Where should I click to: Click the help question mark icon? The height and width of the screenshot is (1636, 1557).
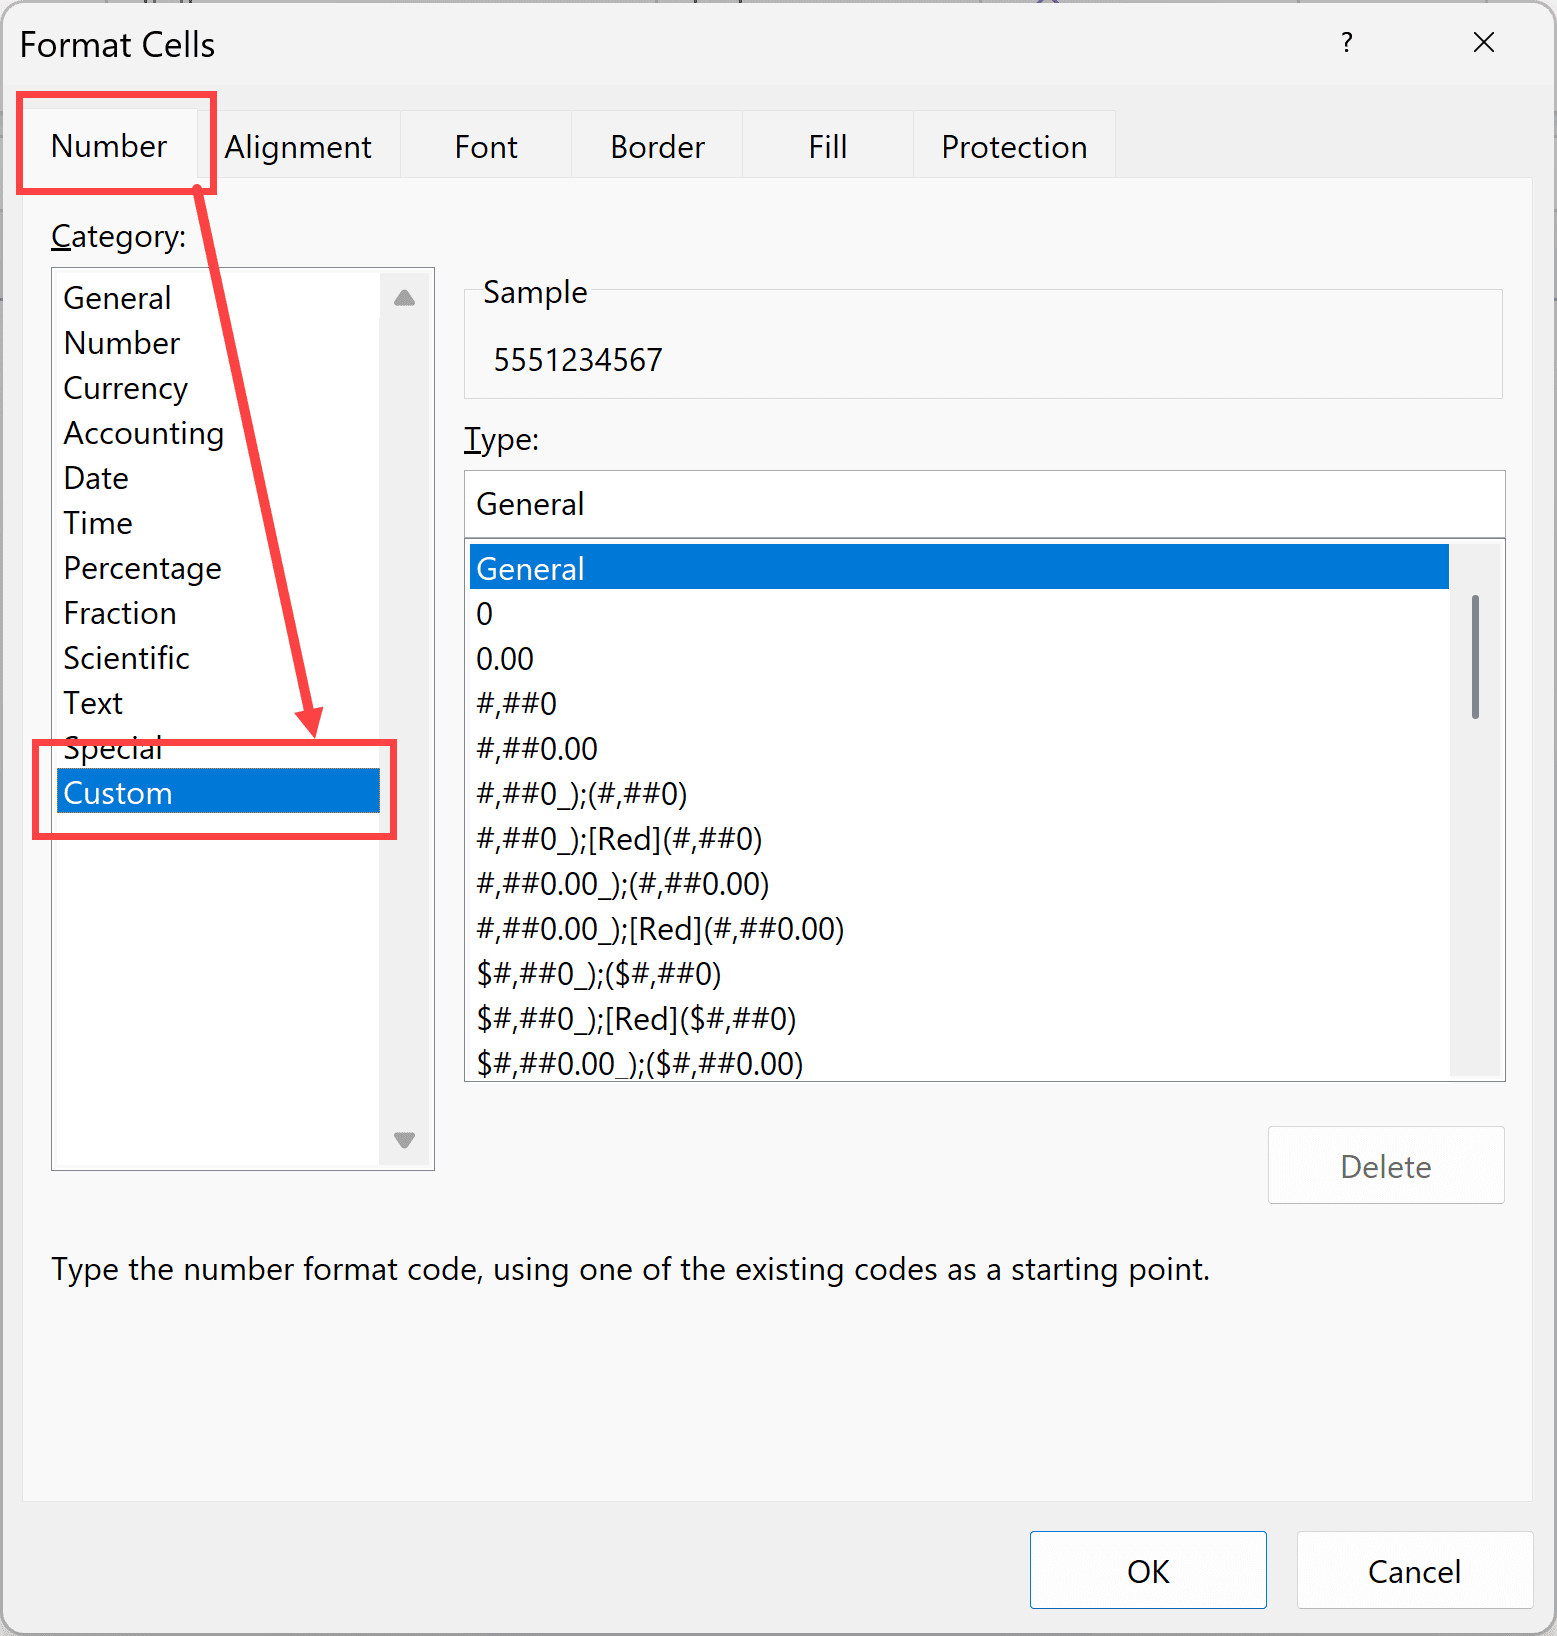1346,43
